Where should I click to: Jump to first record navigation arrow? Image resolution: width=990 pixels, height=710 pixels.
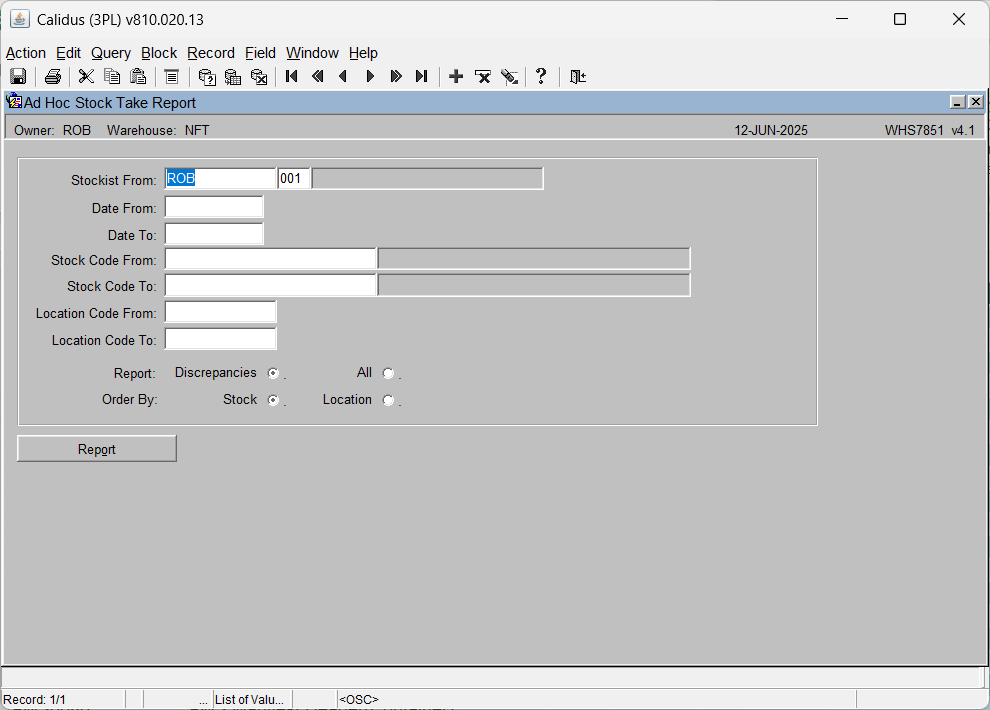click(291, 76)
